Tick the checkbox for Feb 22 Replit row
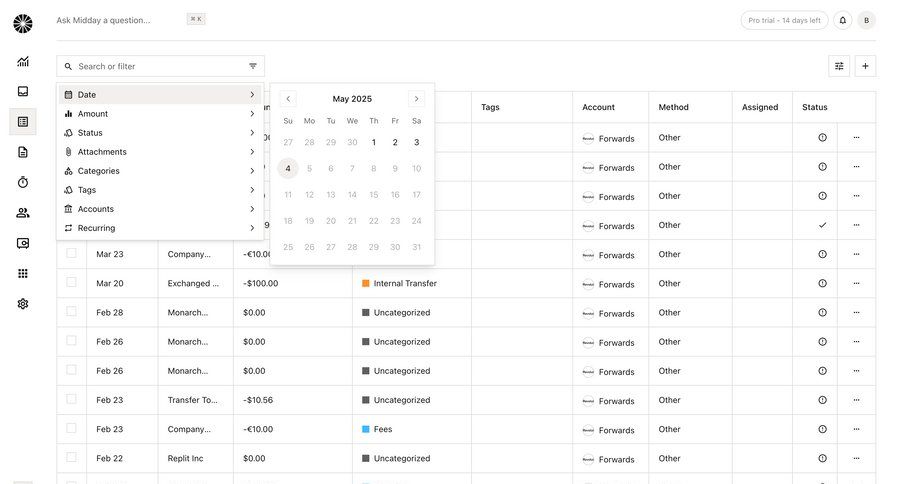 point(71,457)
